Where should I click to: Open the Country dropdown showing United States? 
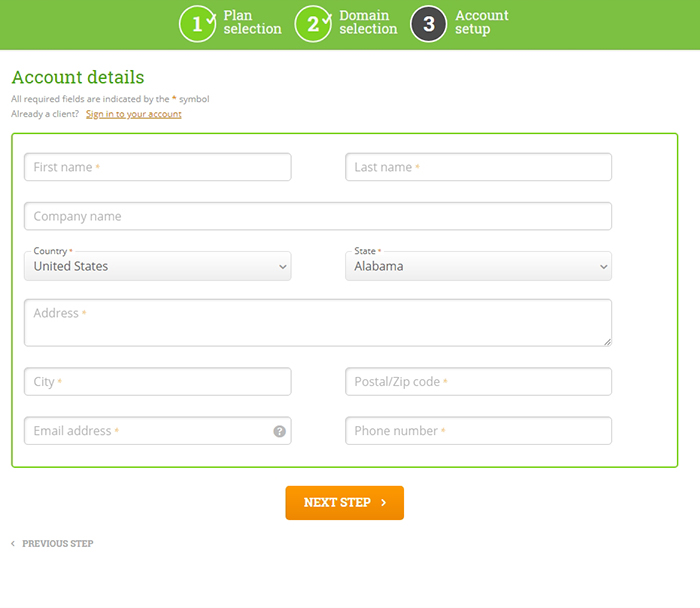tap(158, 266)
